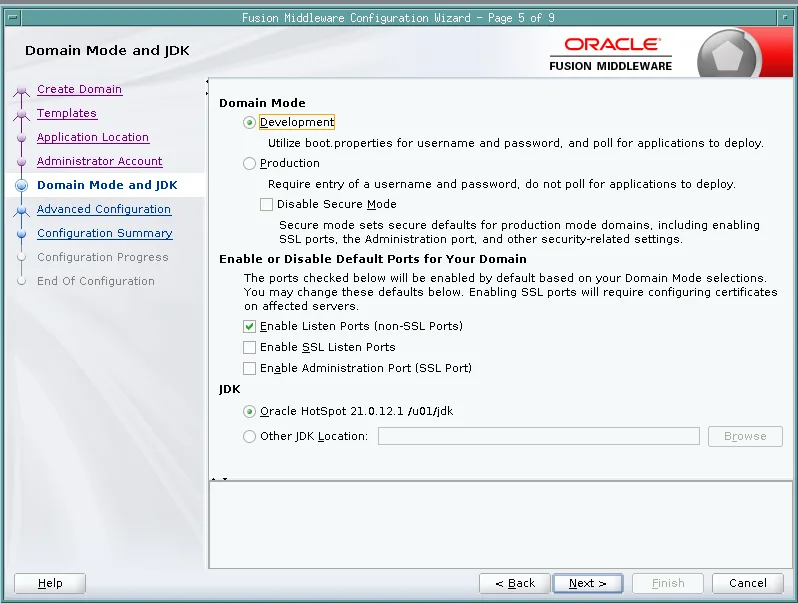
Task: Click the 'Utilize boot.properties' description text
Action: [516, 143]
